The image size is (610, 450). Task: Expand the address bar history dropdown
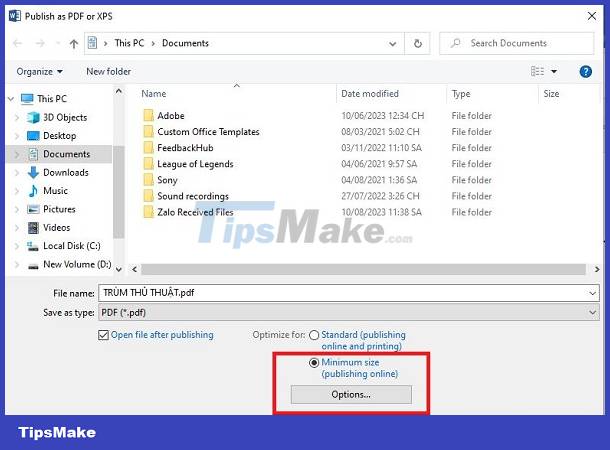(393, 44)
